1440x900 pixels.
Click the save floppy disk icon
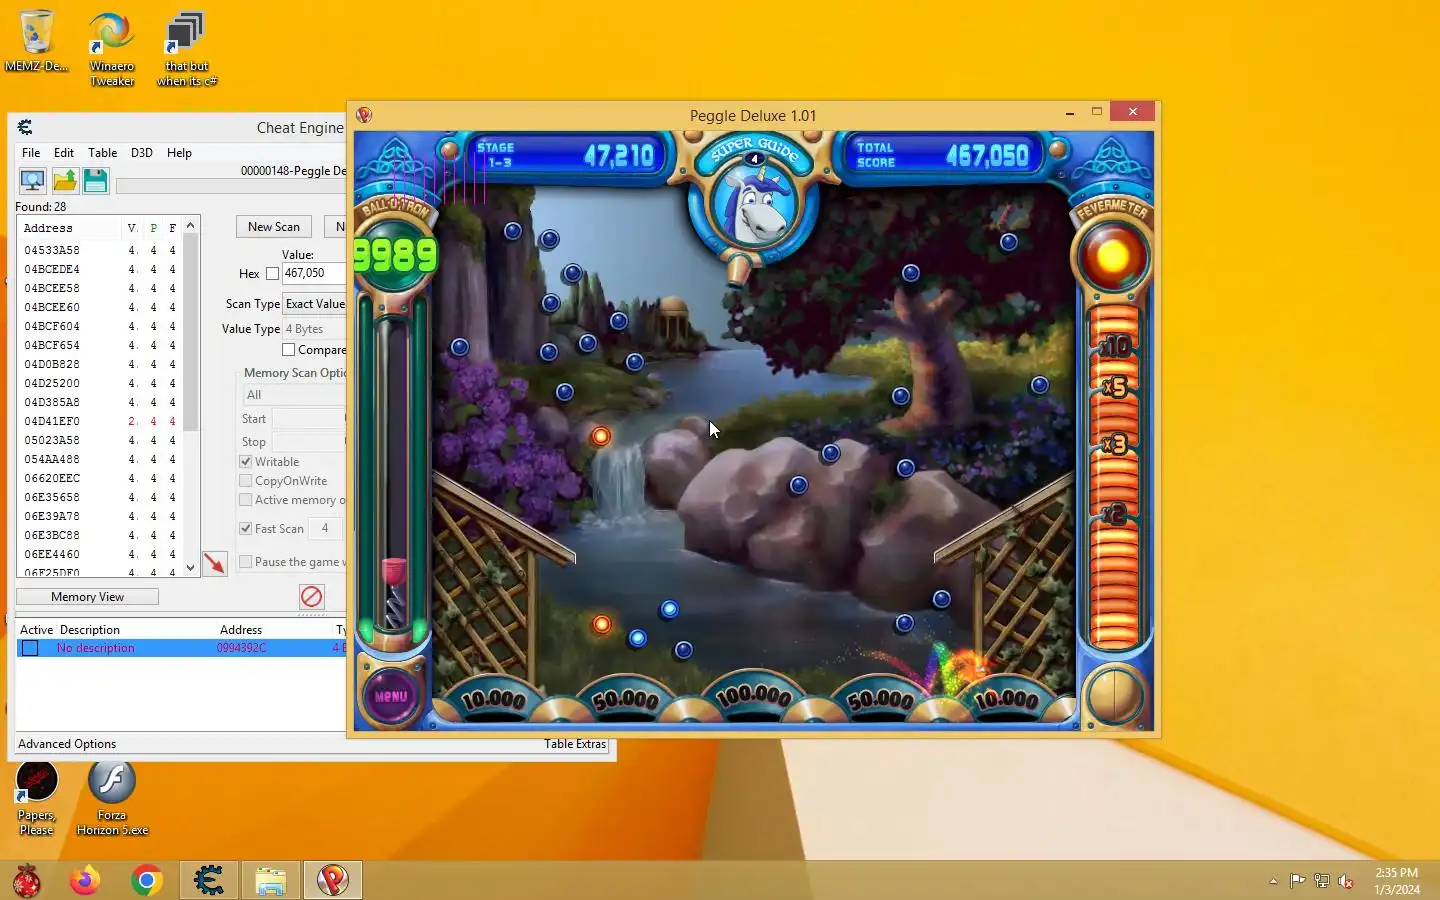[95, 181]
